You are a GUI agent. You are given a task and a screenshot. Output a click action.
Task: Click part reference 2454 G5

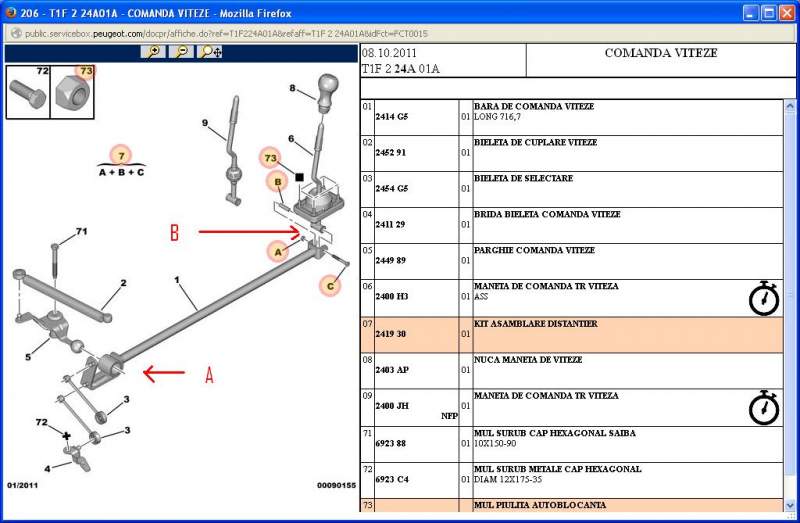[391, 188]
